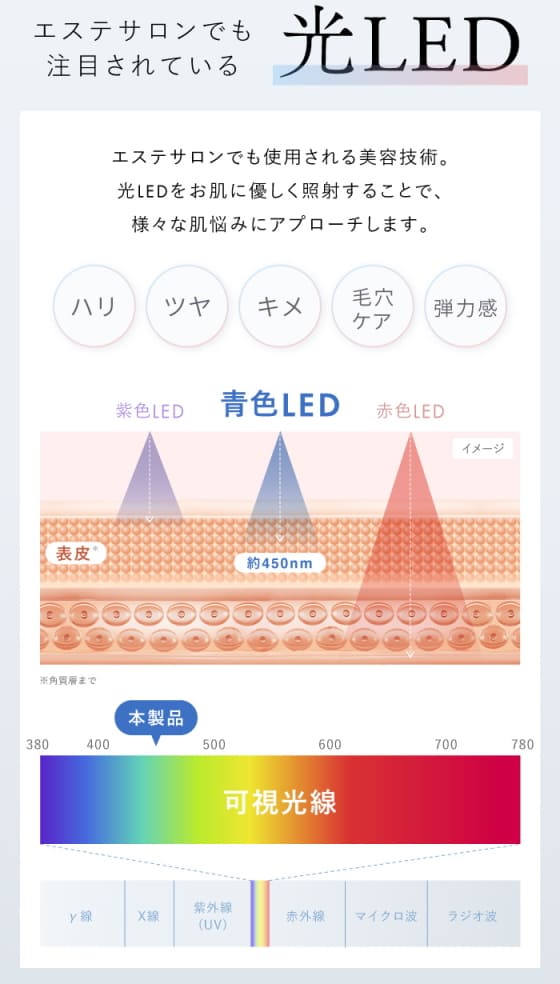Click the 表皮 skin layer label
The image size is (560, 984).
coord(76,553)
